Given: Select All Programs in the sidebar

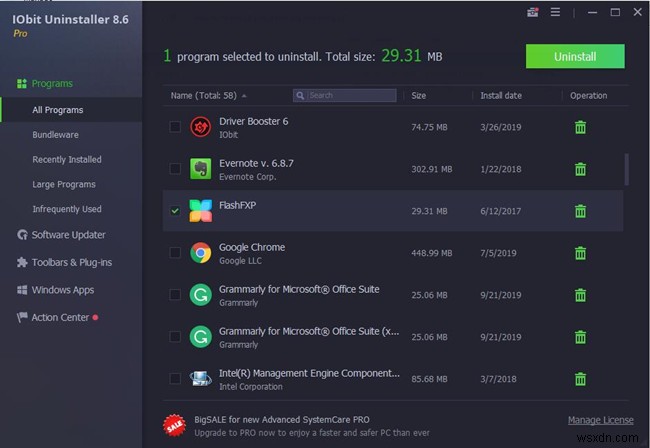Looking at the screenshot, I should pos(71,110).
